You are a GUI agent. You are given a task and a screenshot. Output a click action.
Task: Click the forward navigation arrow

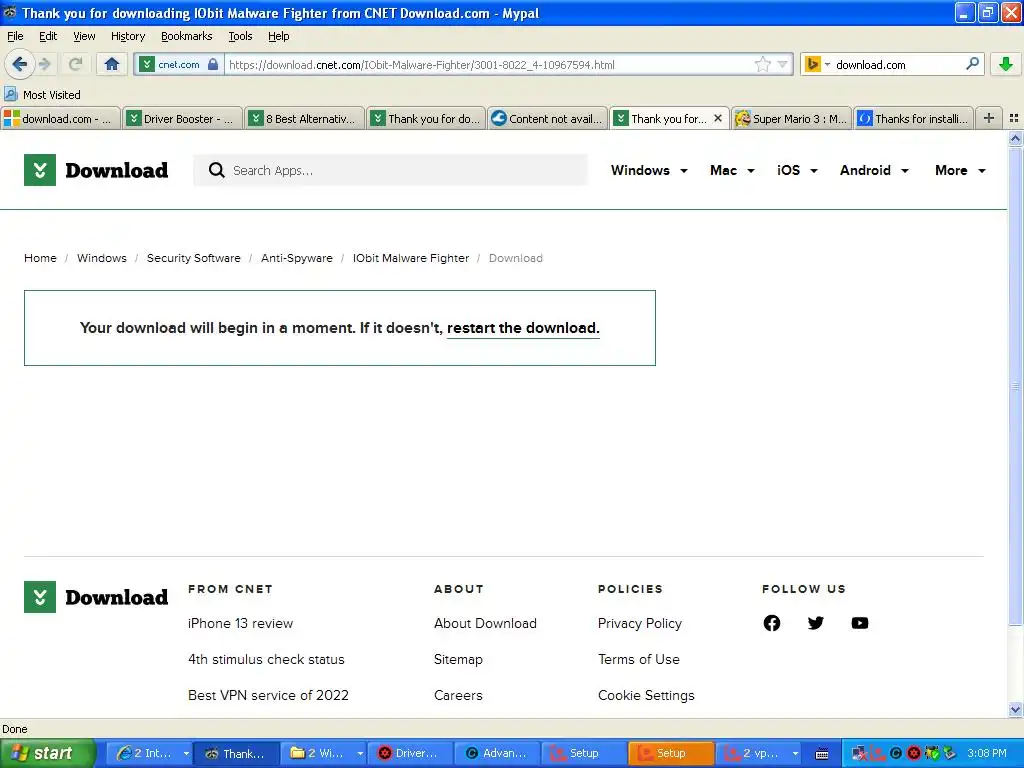(45, 64)
